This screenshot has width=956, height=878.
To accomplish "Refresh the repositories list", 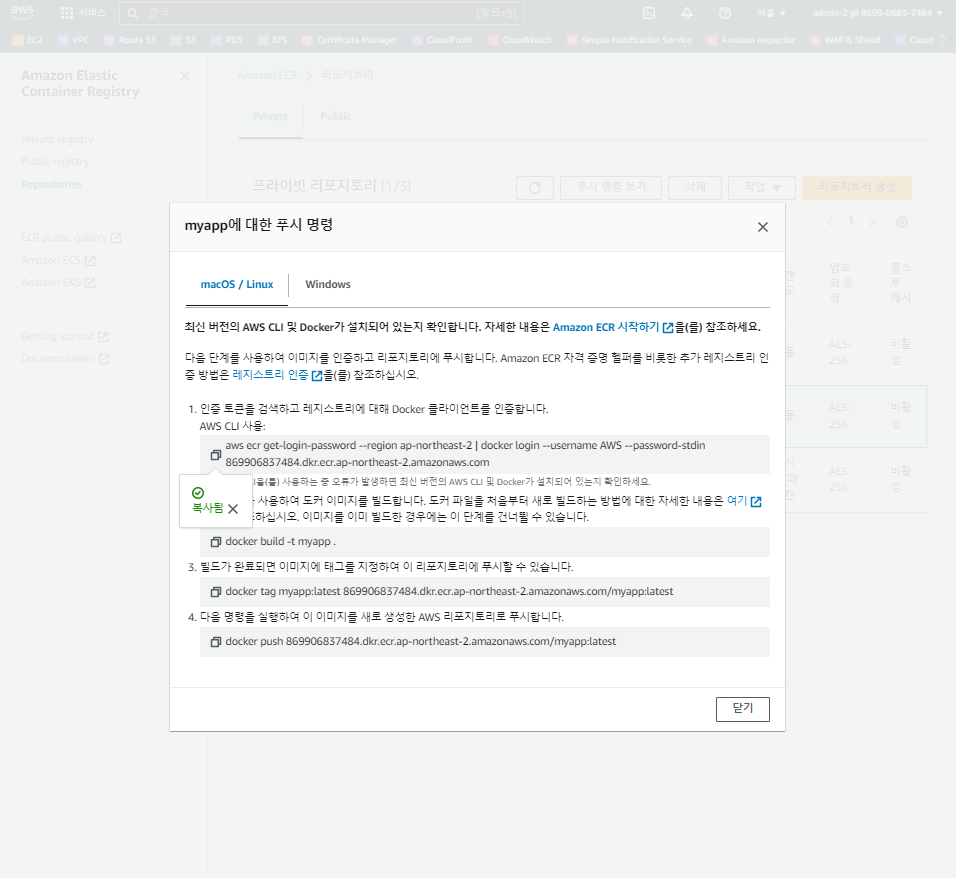I will (535, 188).
